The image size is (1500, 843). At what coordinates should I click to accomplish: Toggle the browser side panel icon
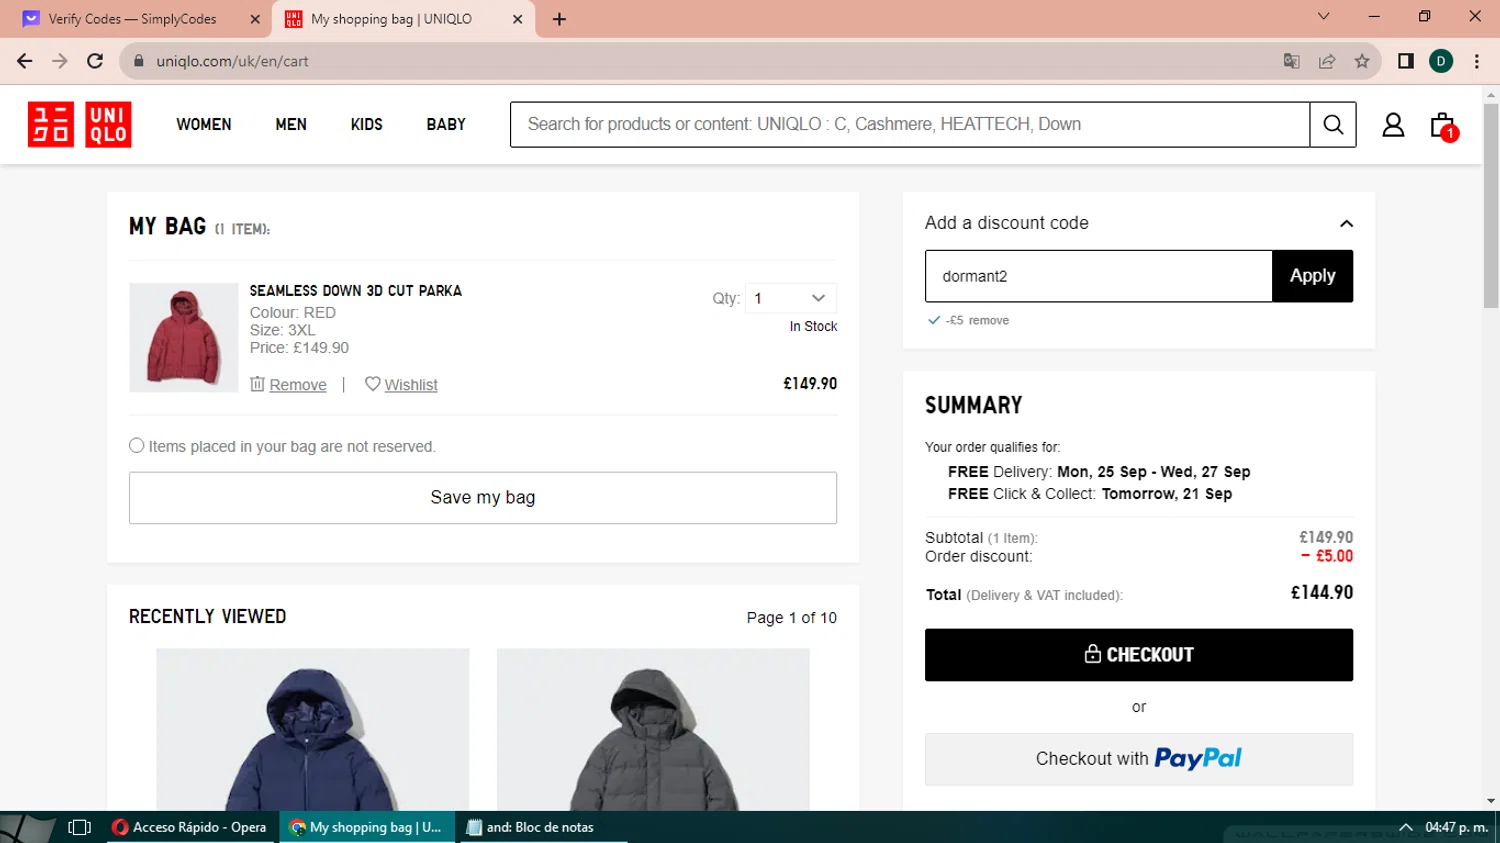pos(1406,61)
